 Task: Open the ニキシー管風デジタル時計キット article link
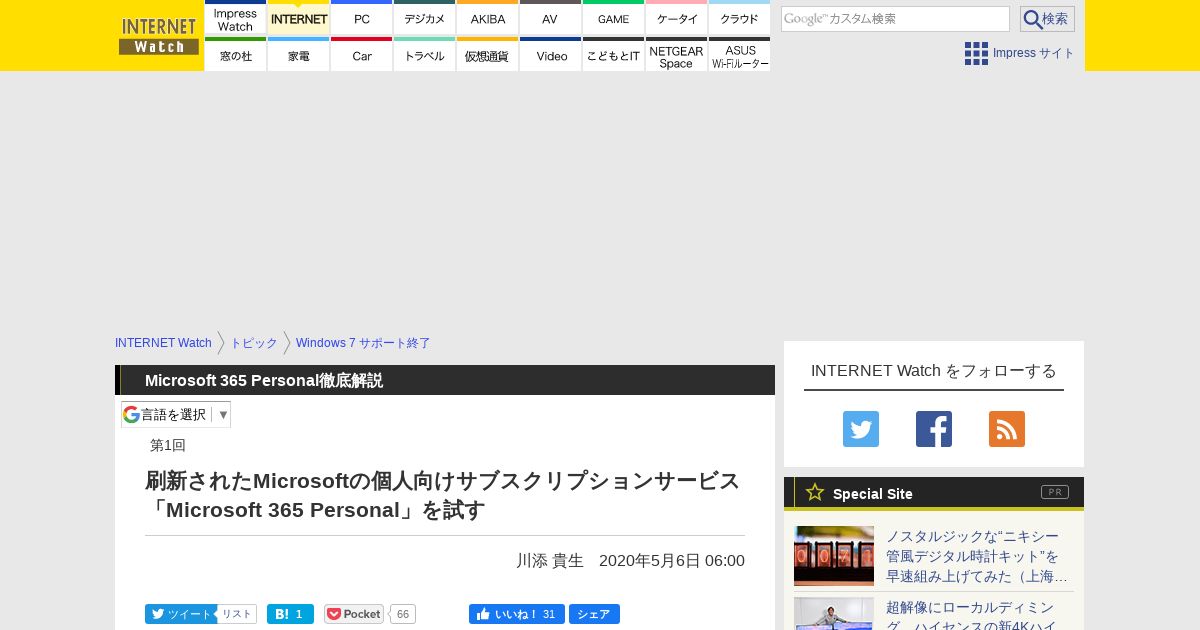pyautogui.click(x=978, y=556)
